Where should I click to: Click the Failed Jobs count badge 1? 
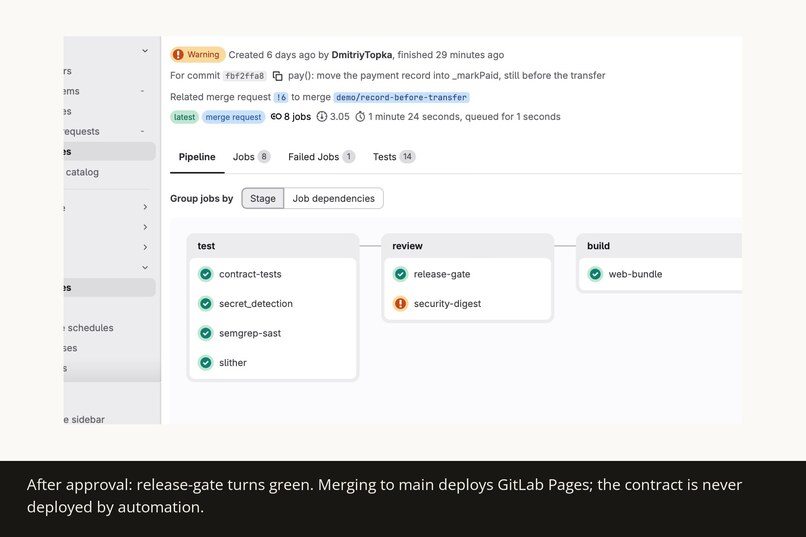coord(349,157)
